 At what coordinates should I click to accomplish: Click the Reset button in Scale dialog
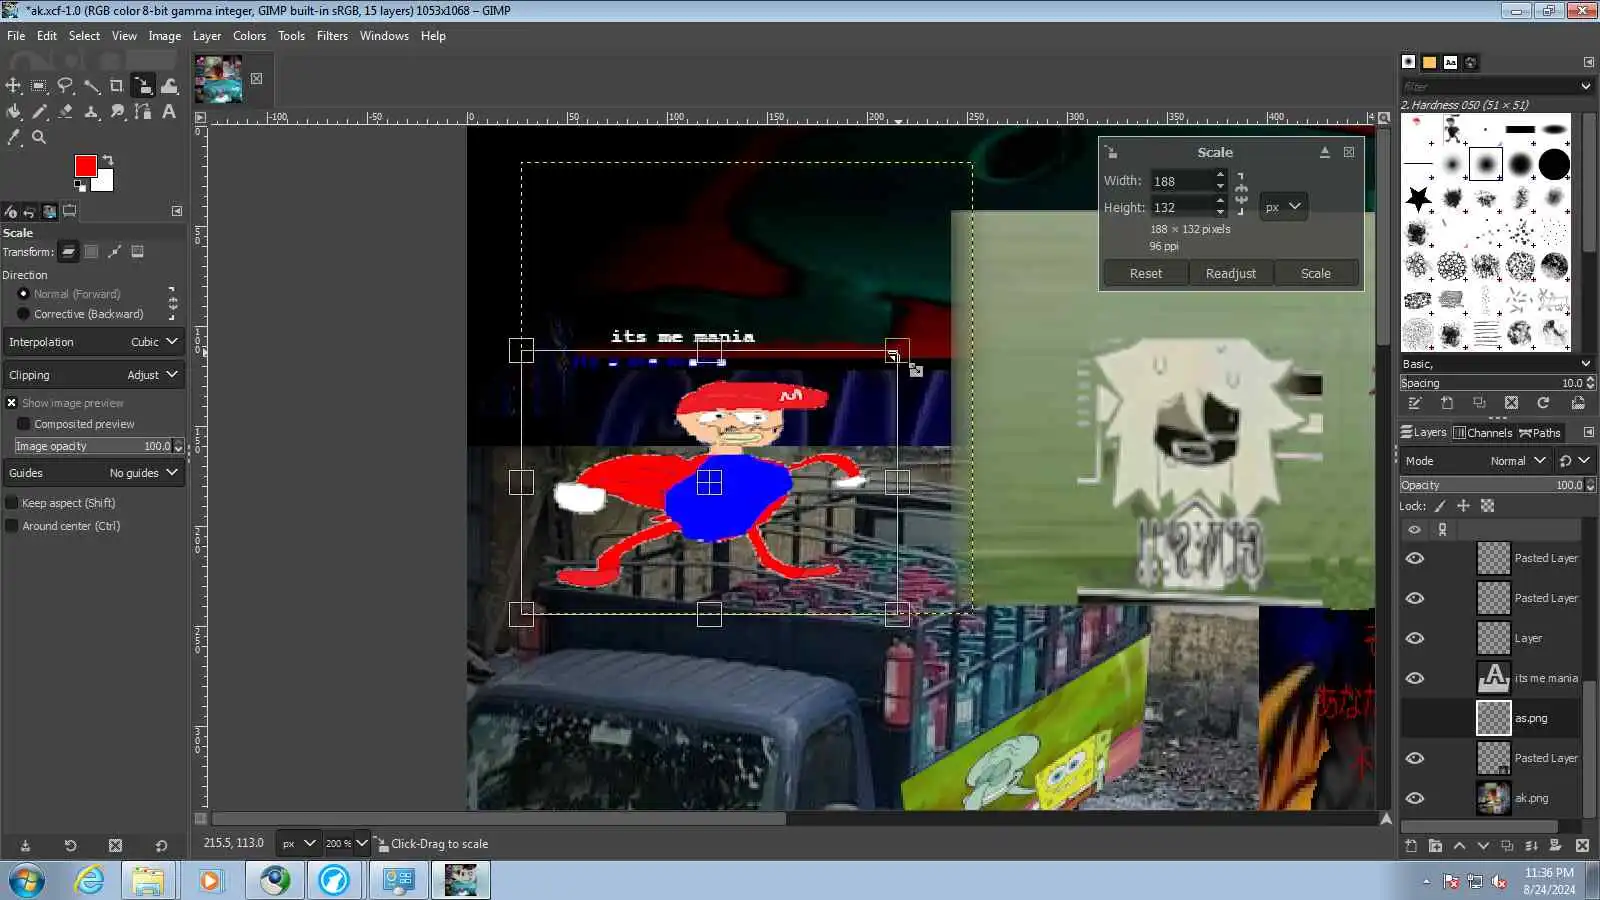[x=1146, y=273]
